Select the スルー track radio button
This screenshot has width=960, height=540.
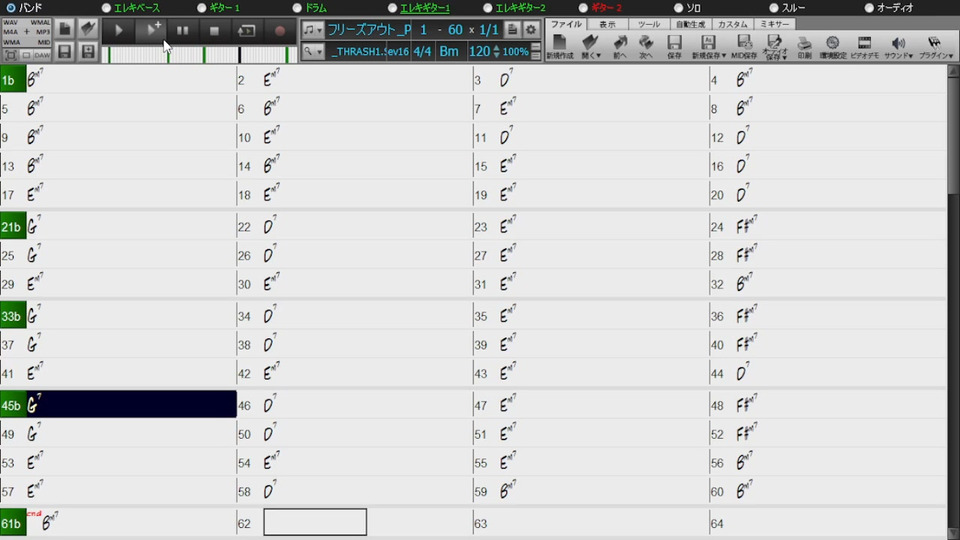tap(774, 8)
